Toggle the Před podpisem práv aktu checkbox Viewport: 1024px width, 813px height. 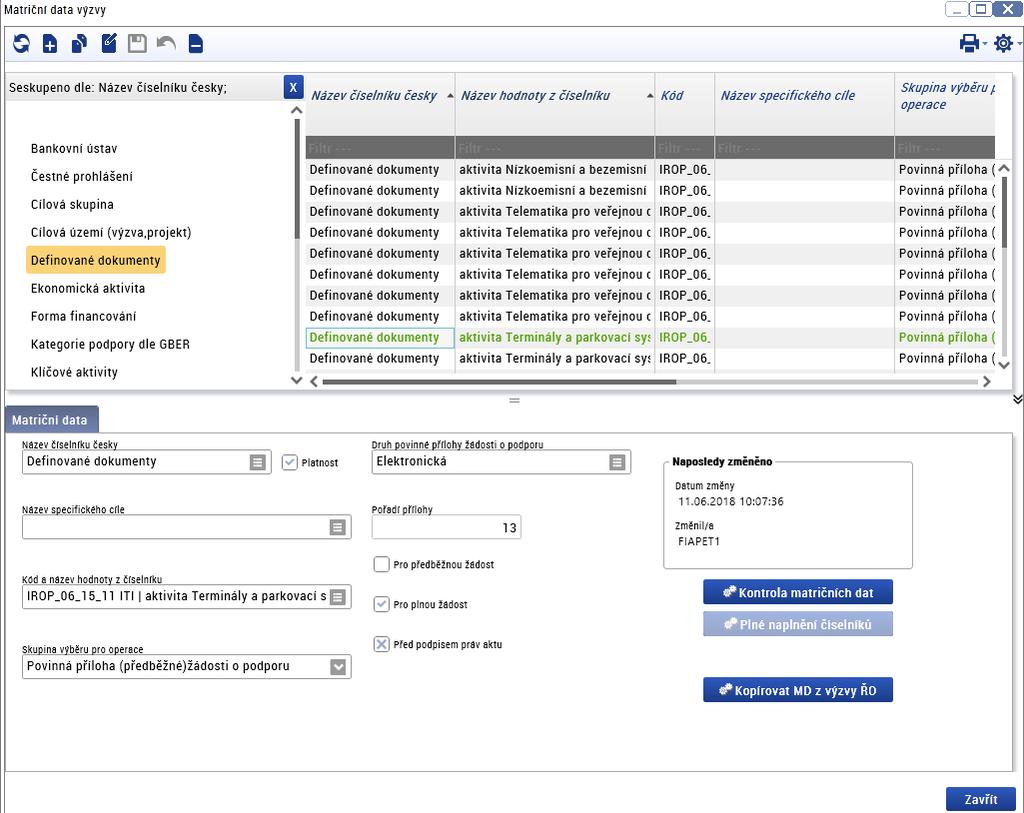point(381,645)
